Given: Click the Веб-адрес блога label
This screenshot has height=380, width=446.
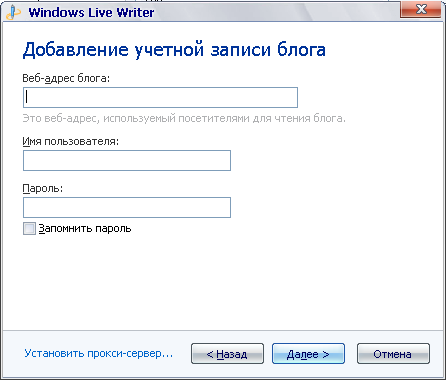Looking at the screenshot, I should tap(66, 78).
